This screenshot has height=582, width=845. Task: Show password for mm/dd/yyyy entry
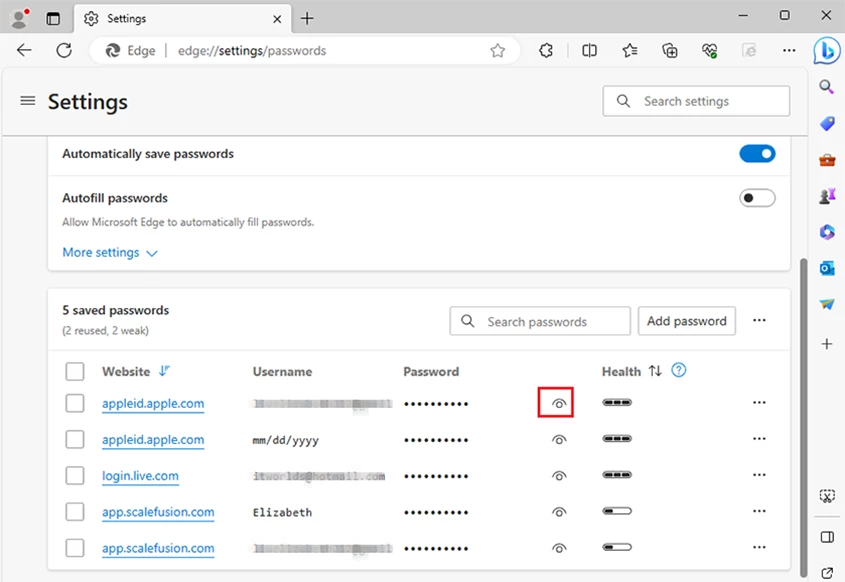coord(559,440)
